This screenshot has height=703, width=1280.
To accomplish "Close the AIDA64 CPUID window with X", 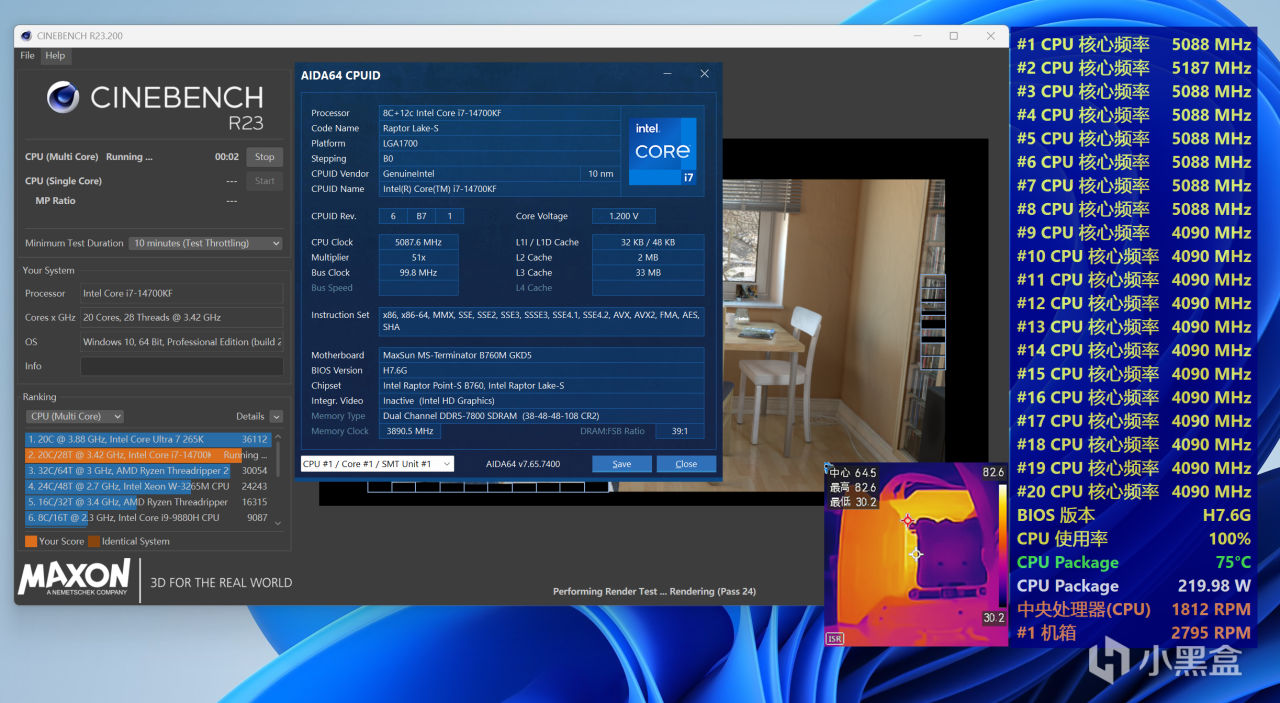I will (x=704, y=74).
